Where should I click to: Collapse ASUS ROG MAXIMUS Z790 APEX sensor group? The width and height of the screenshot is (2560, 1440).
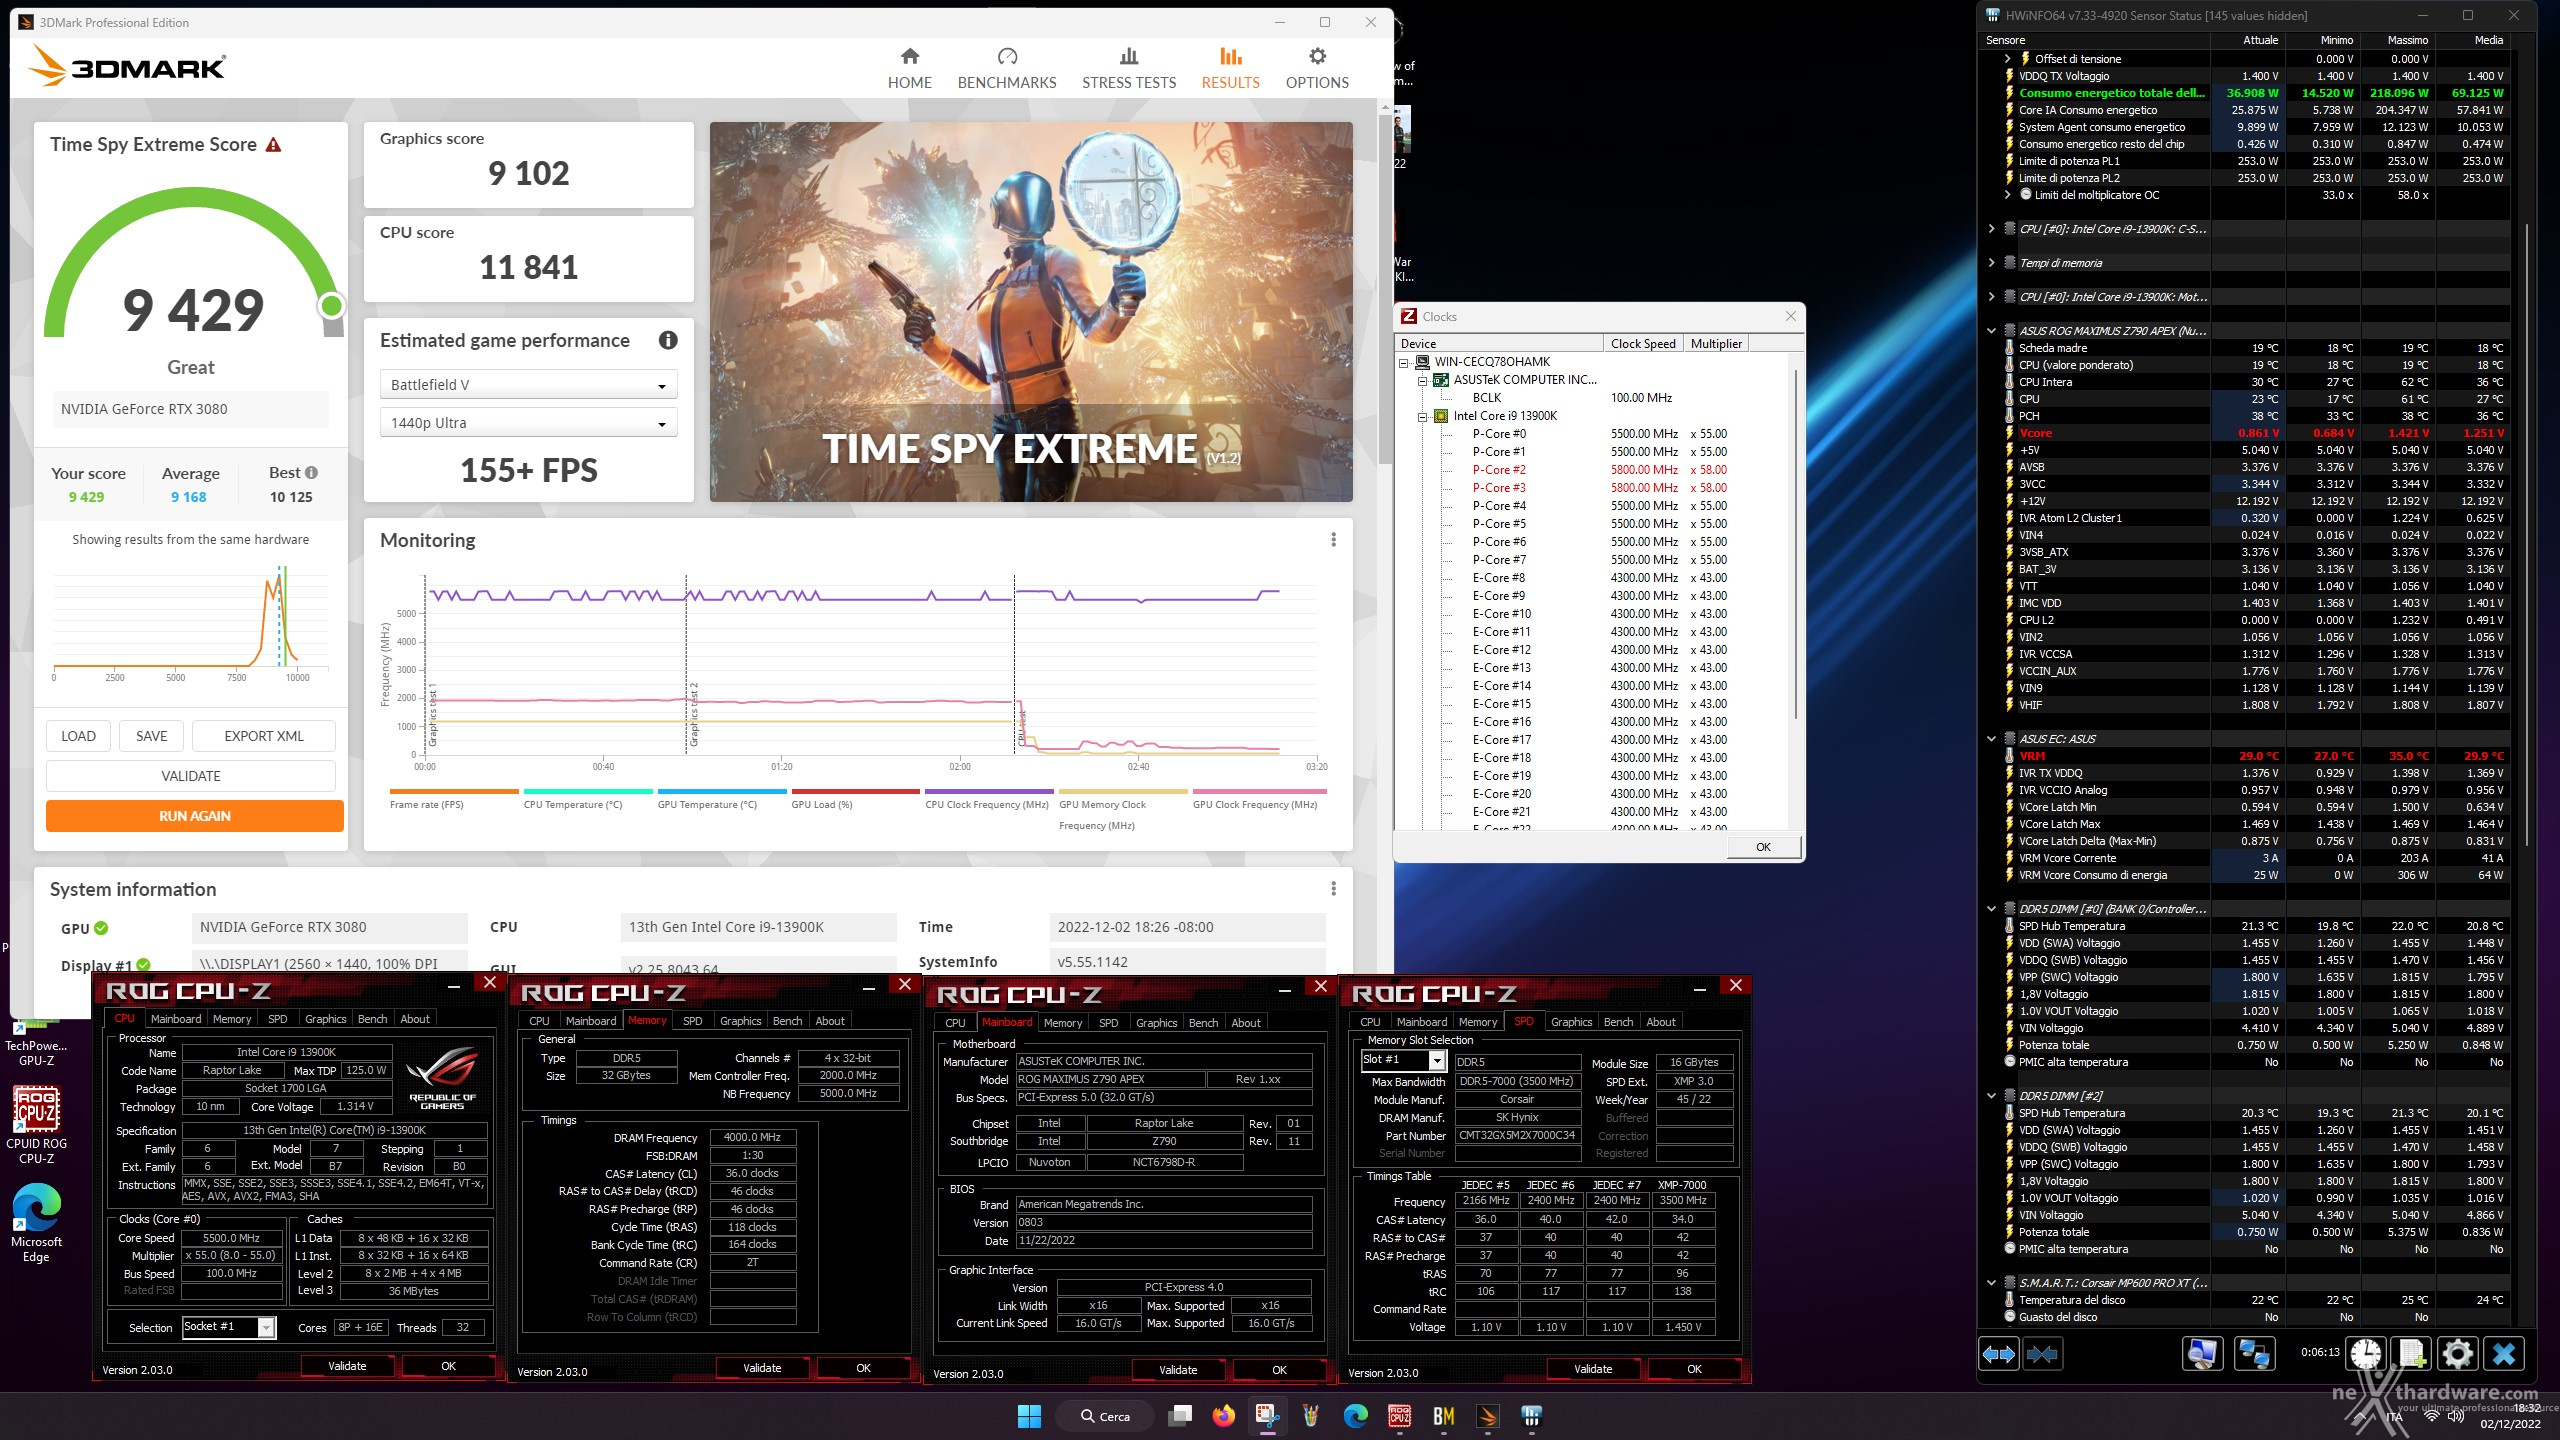tap(1991, 331)
